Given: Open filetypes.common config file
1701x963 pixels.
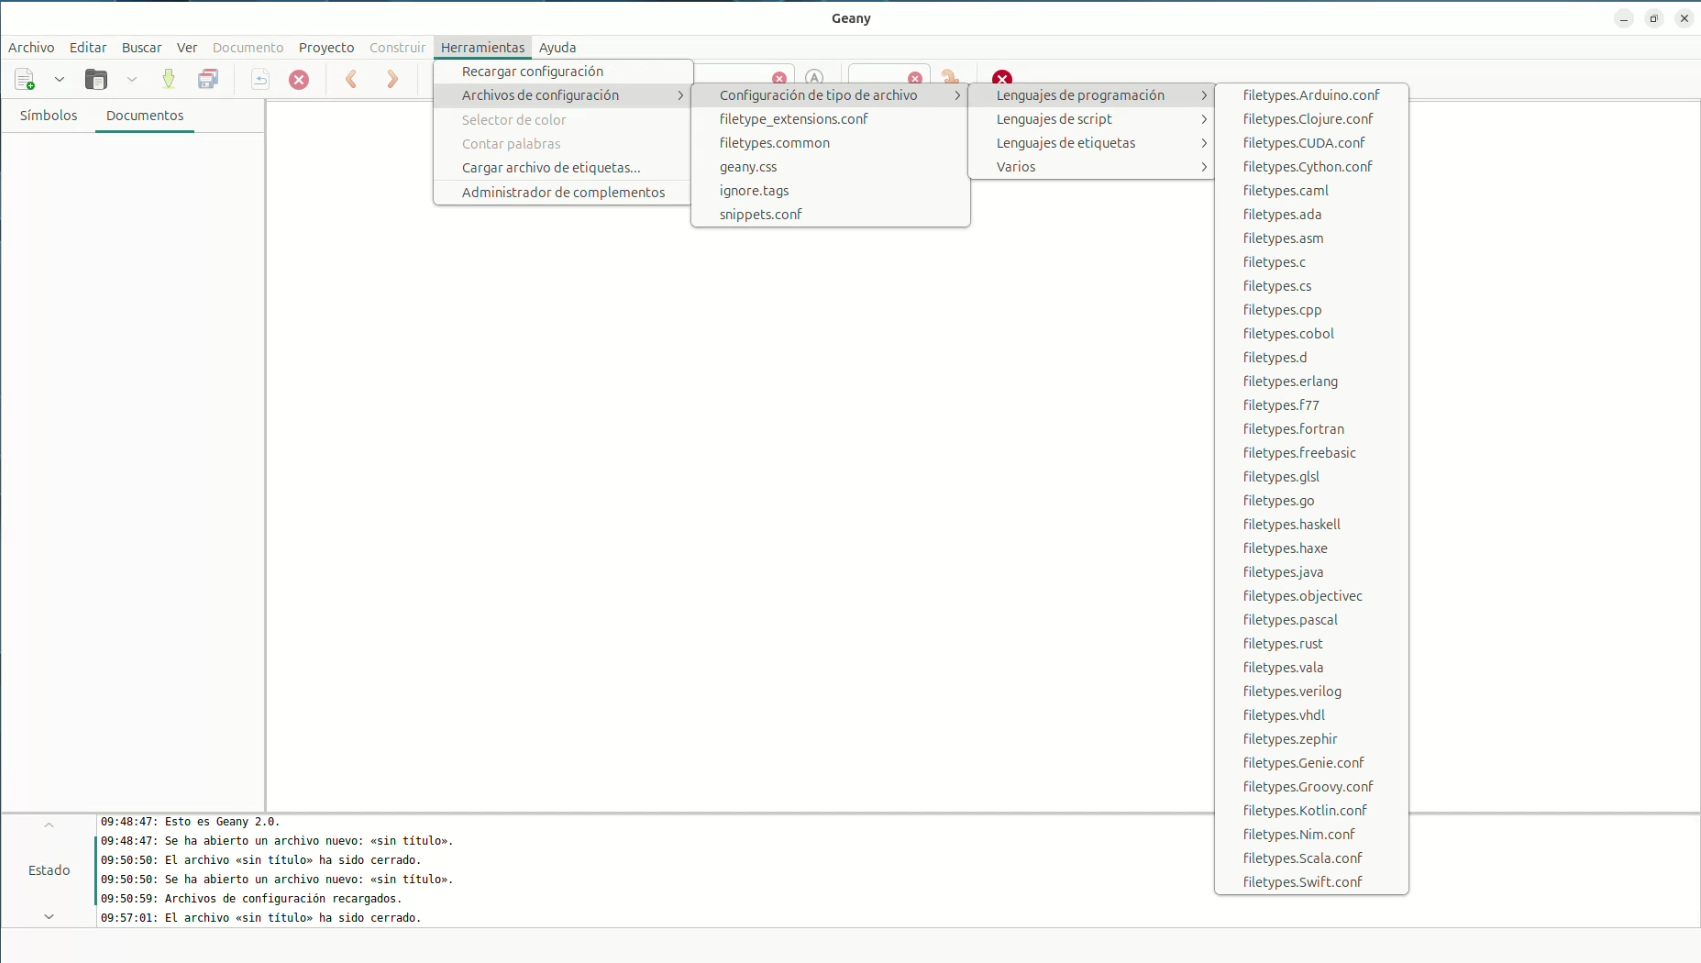Looking at the screenshot, I should tap(830, 143).
